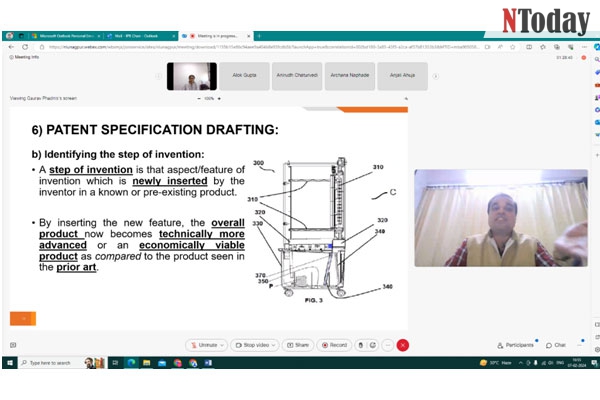Open Word from taskbar
600x400 pixels.
coord(208,362)
